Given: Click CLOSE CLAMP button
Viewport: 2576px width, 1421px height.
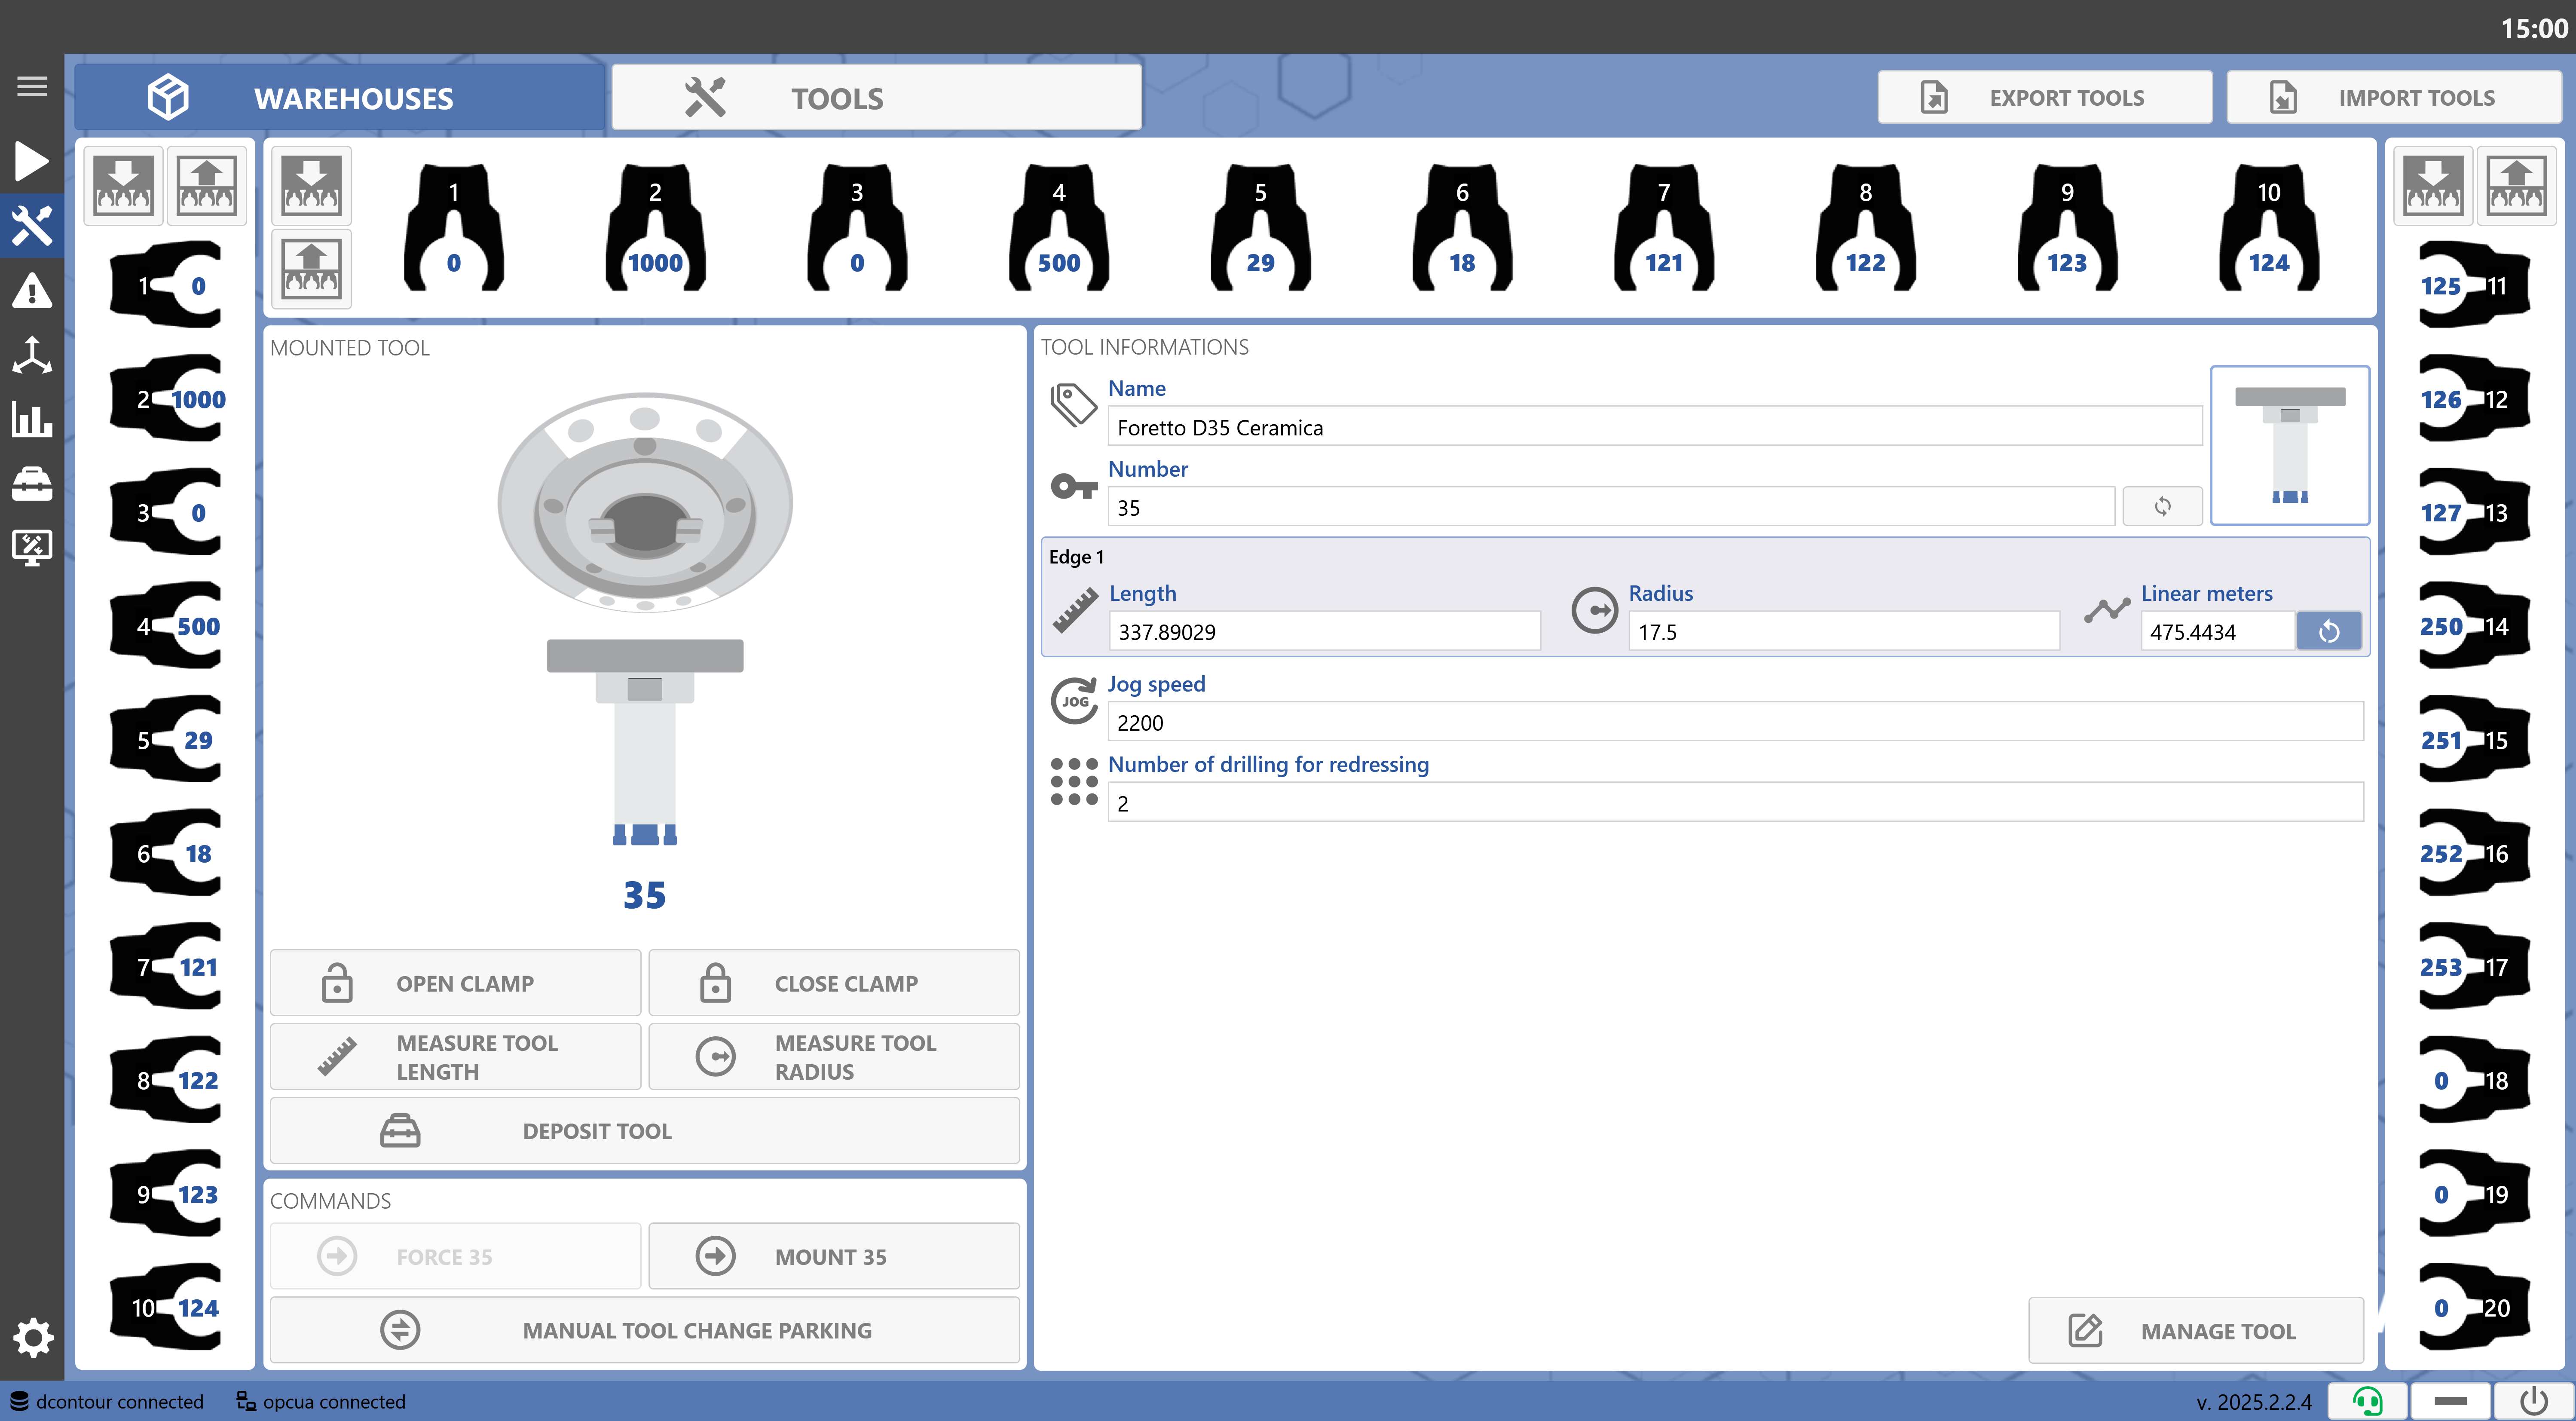Looking at the screenshot, I should coord(834,983).
